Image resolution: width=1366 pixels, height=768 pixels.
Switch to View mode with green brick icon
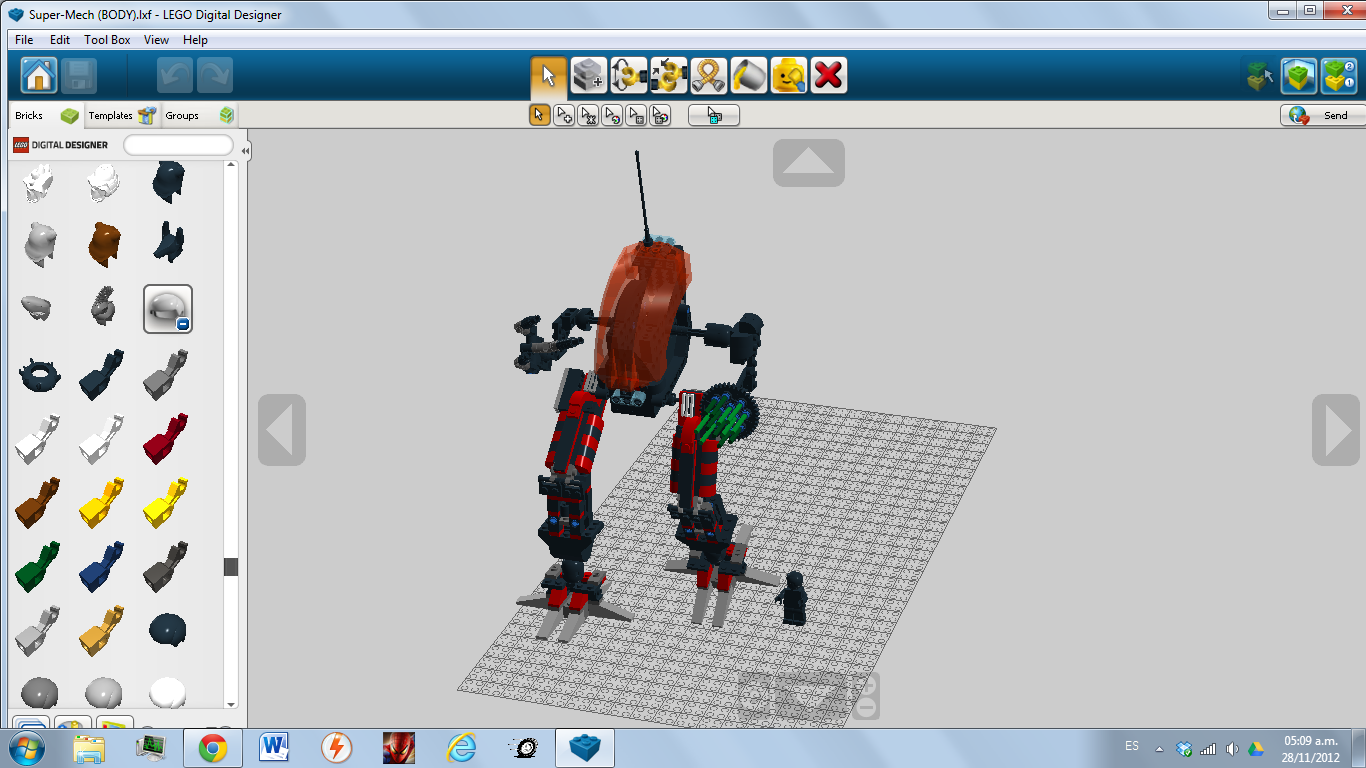point(1299,75)
